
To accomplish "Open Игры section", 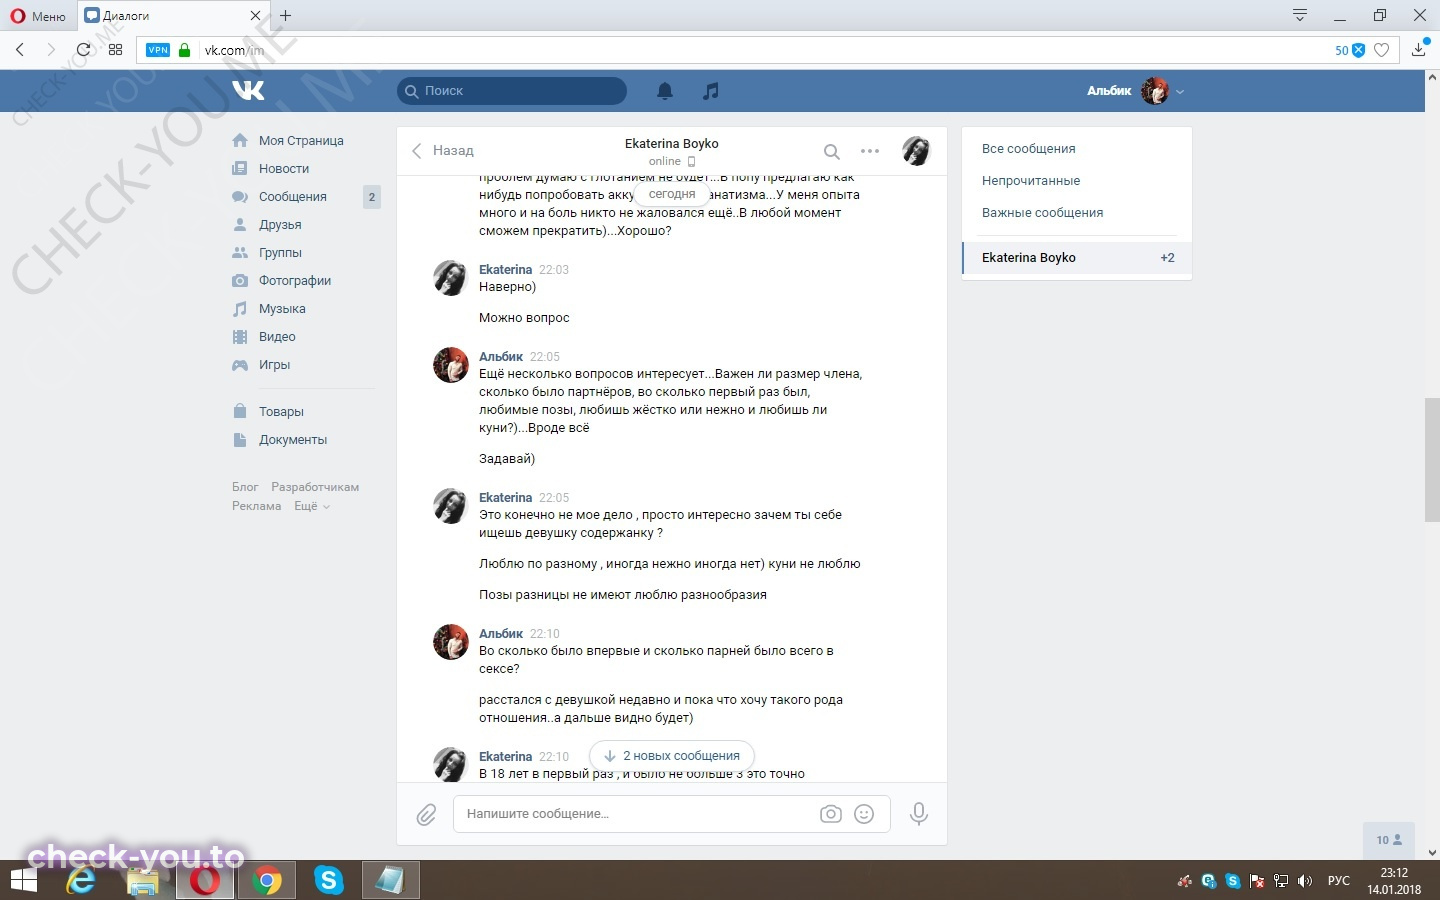I will [x=274, y=365].
